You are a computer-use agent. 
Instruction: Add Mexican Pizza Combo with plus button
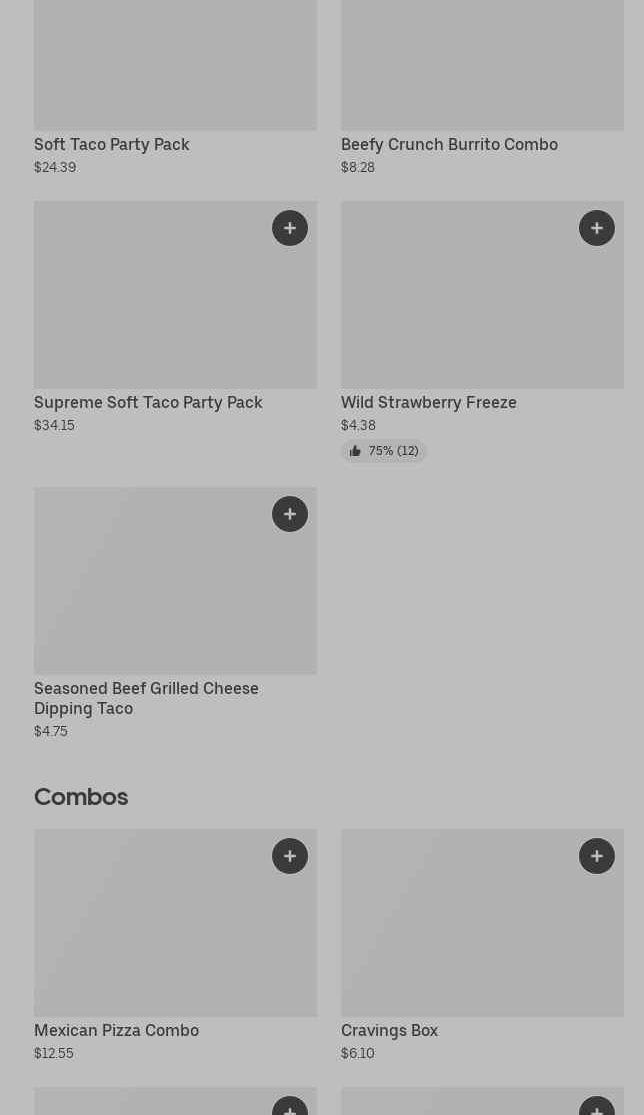(x=290, y=856)
